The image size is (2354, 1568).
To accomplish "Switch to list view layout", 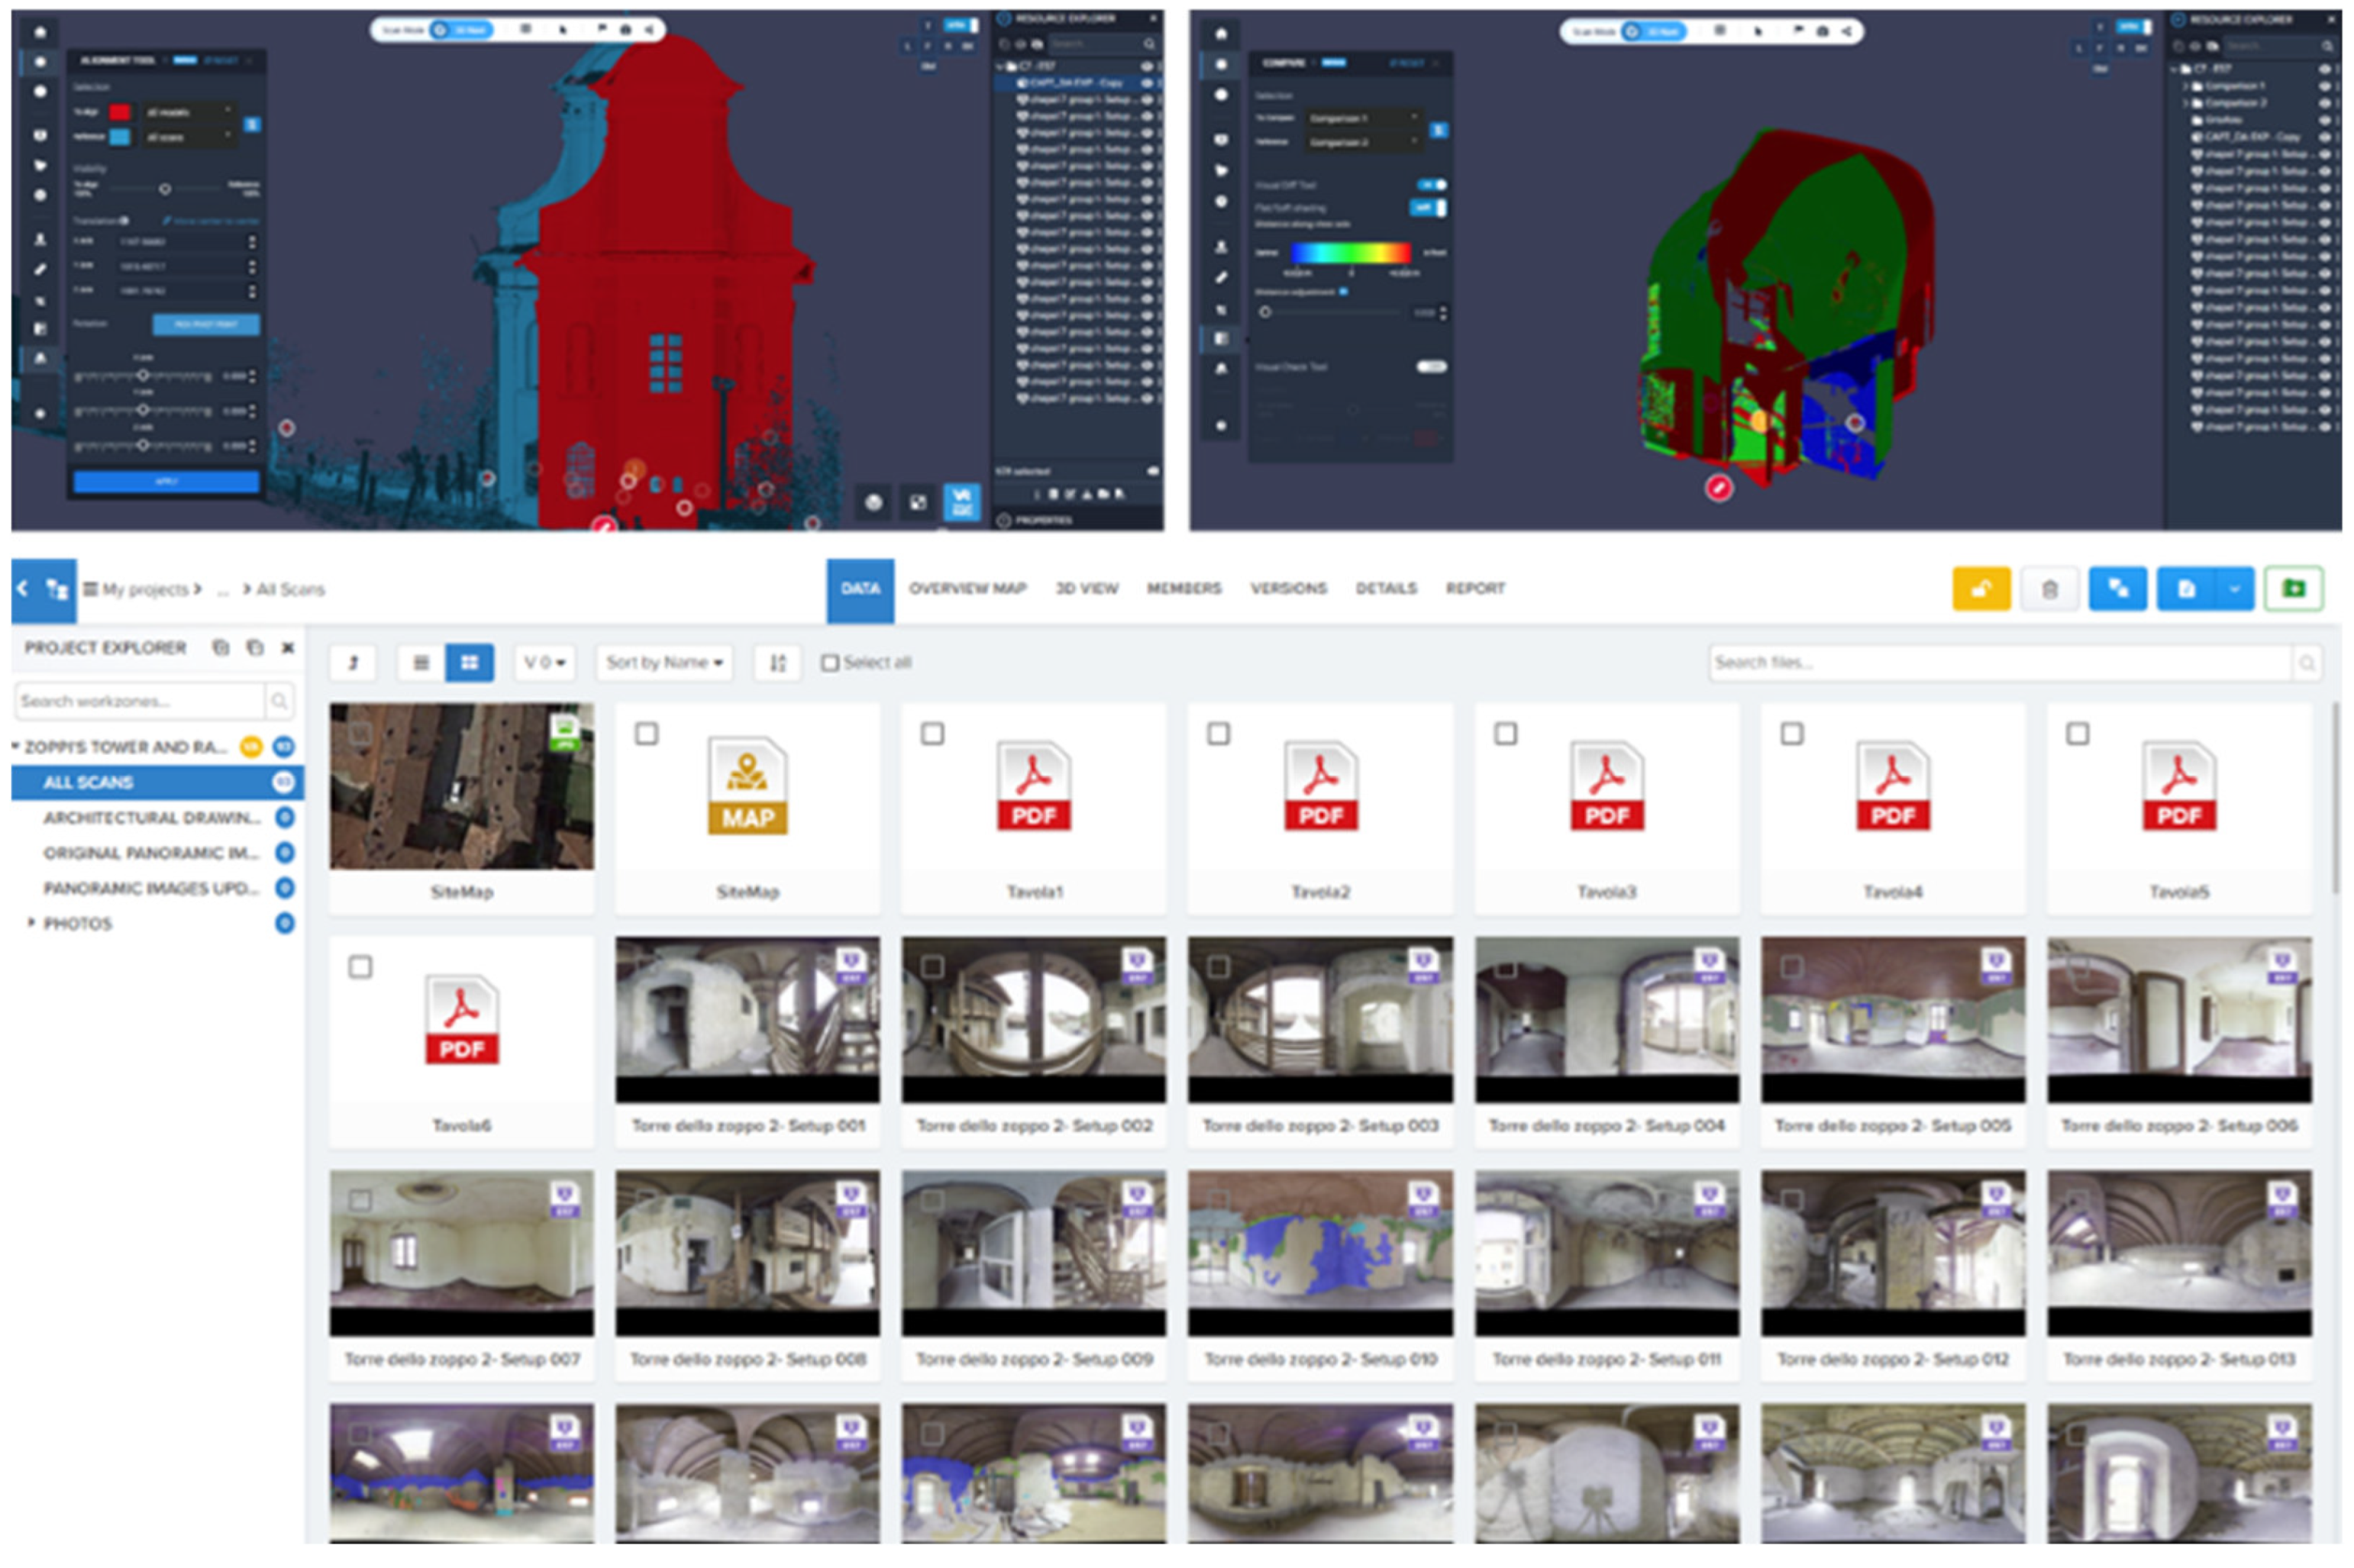I will click(421, 663).
